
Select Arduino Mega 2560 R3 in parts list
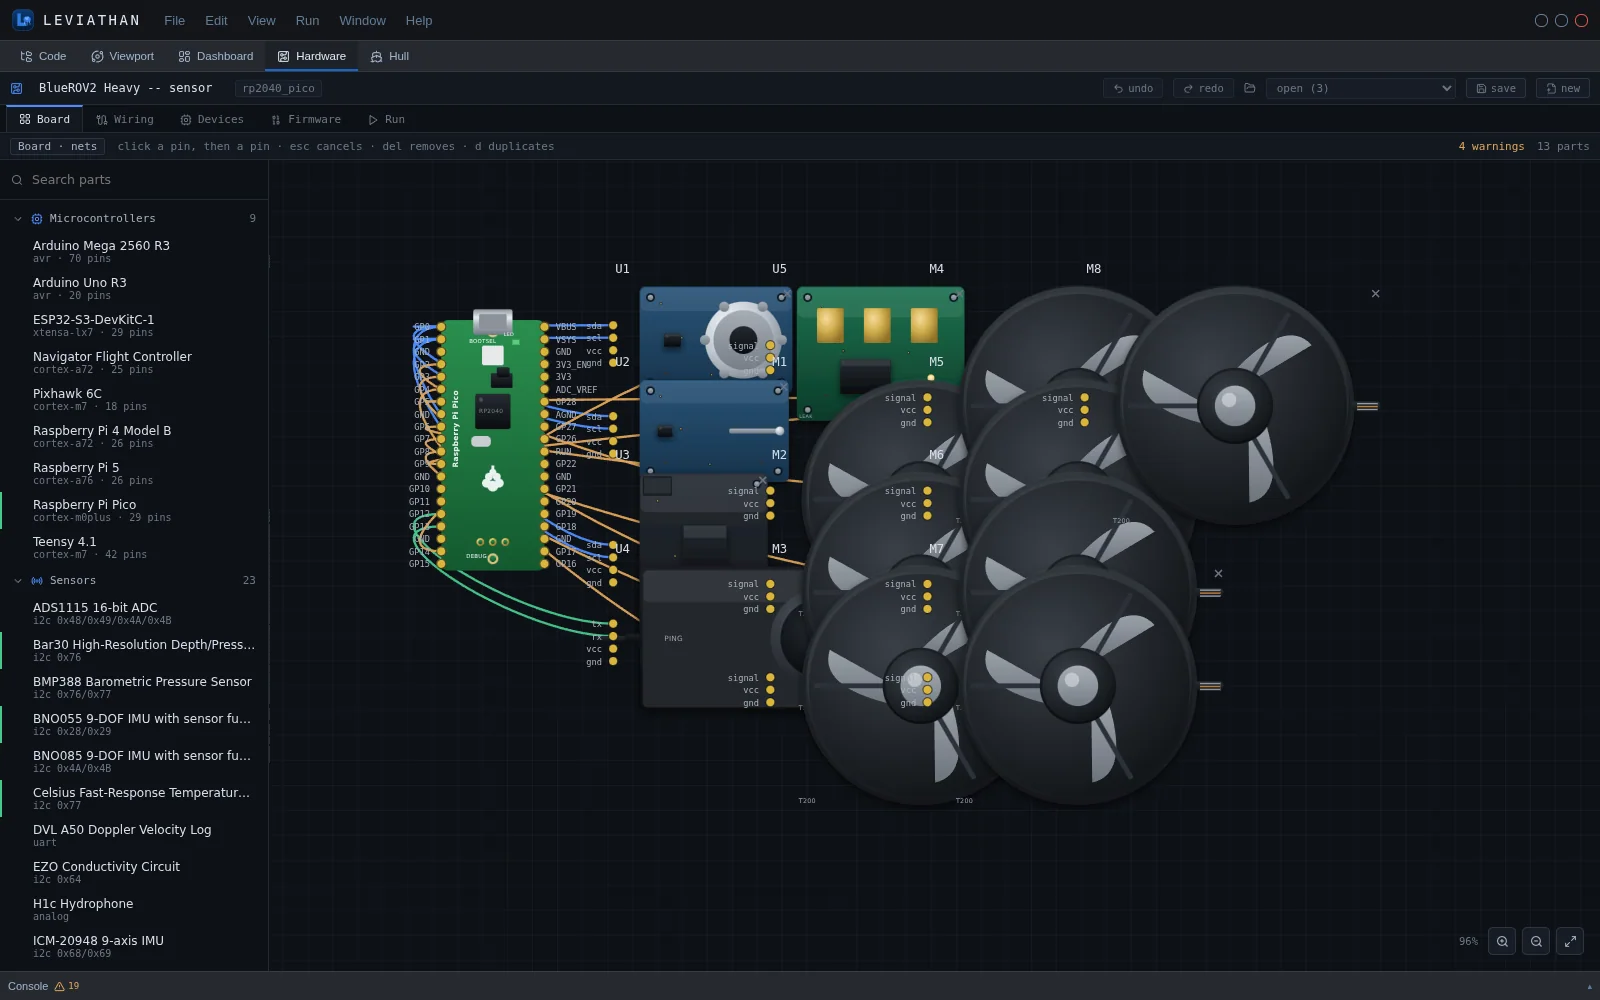pos(134,251)
